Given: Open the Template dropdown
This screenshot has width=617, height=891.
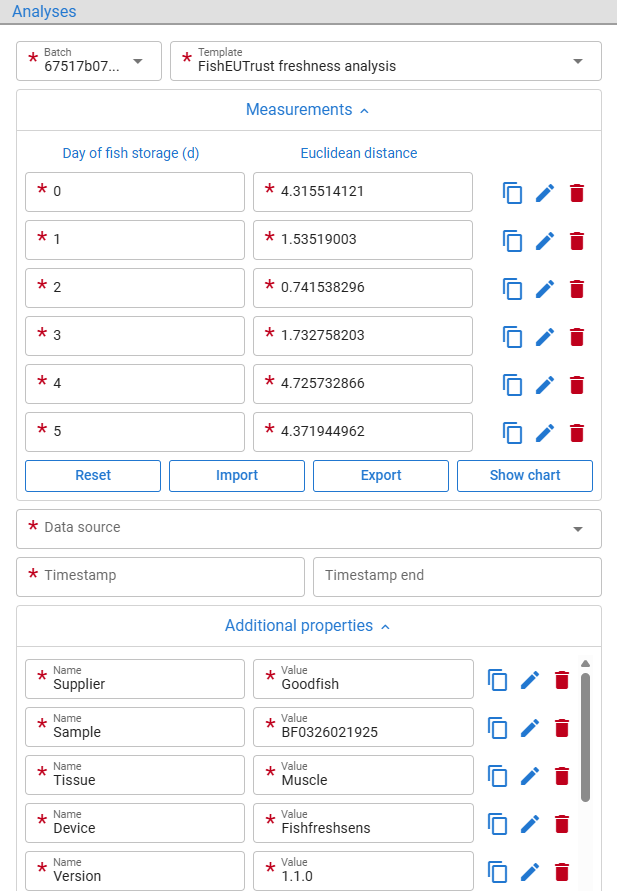Looking at the screenshot, I should pos(386,61).
